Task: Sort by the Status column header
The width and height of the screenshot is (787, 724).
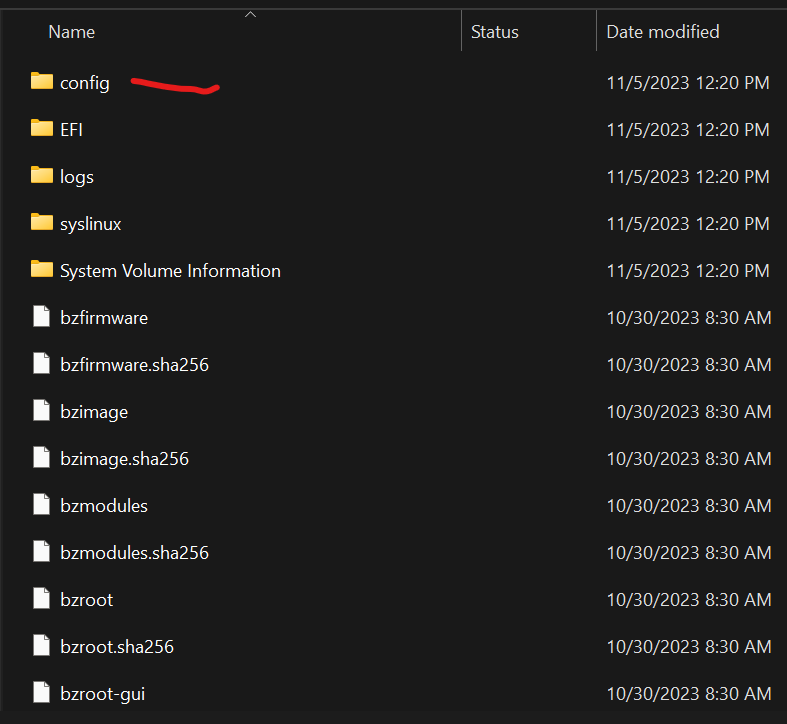Action: 494,32
